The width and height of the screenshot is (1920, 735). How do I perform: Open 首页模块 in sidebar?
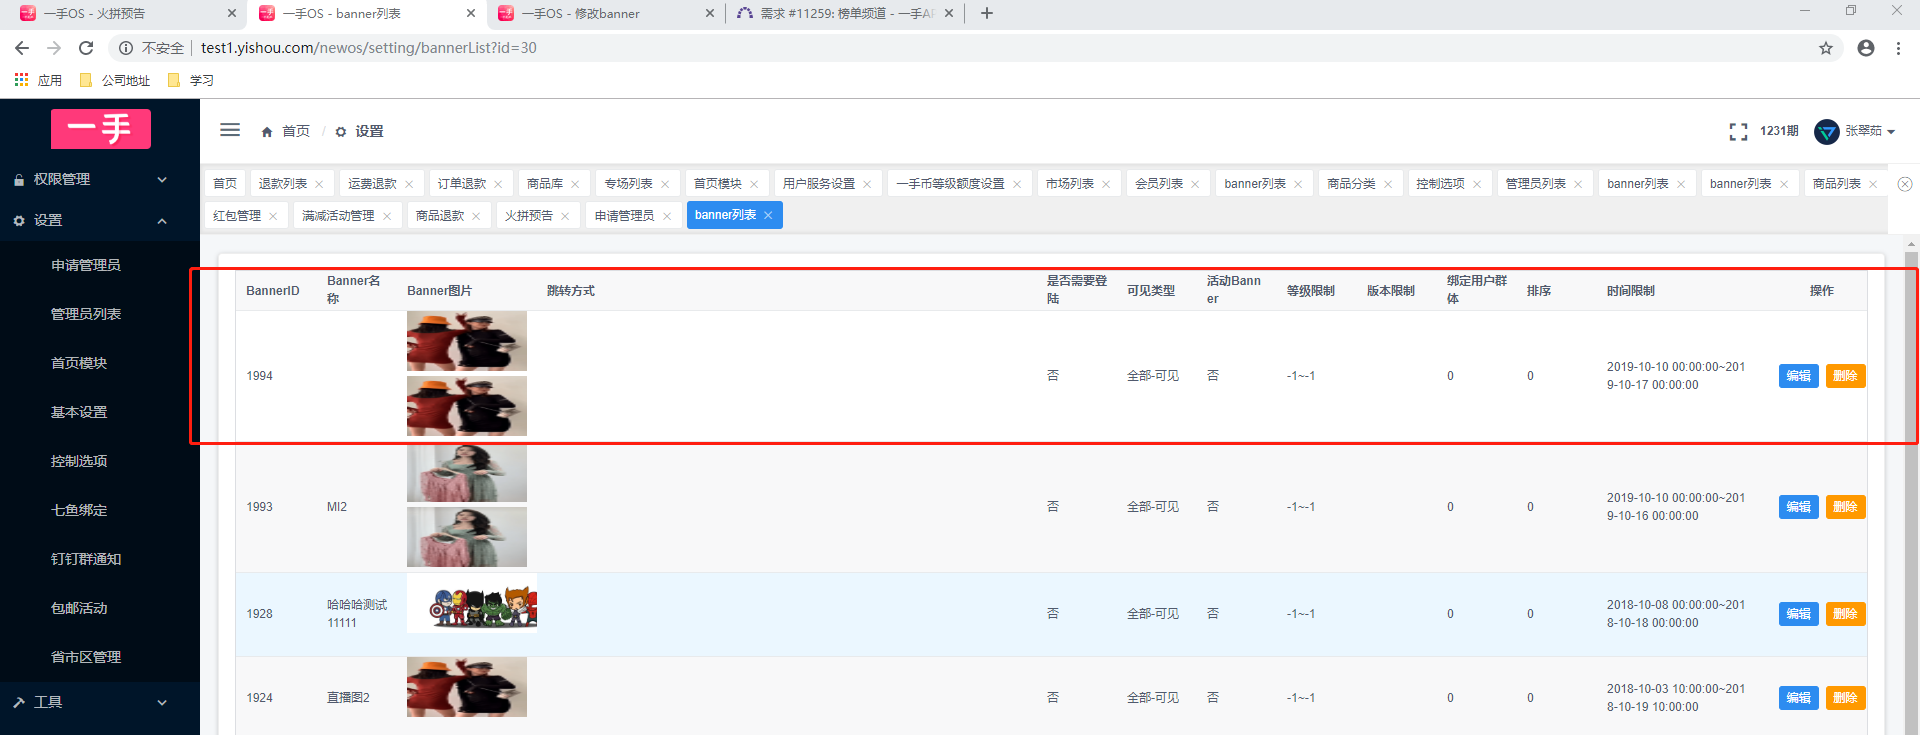pos(79,363)
